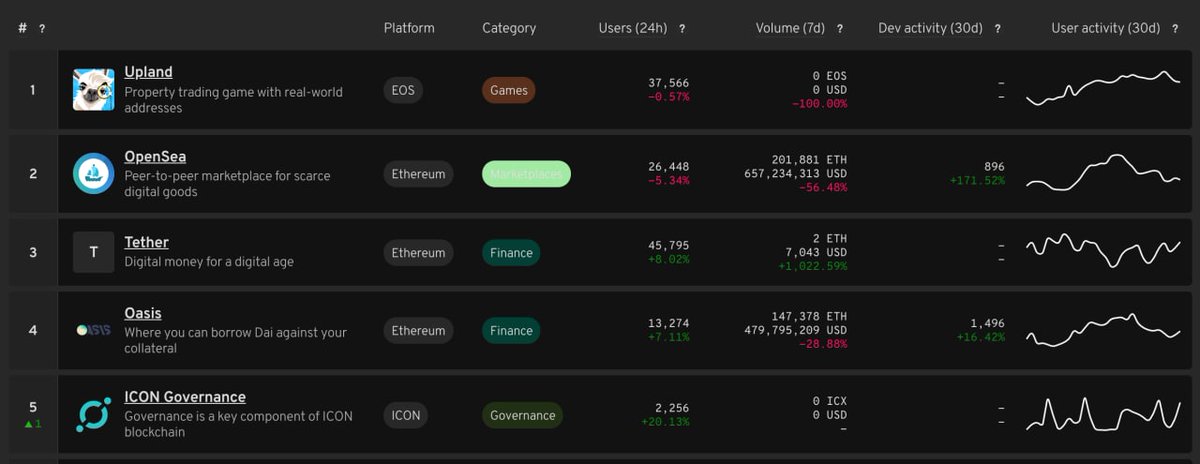
Task: Click the Oasis user activity sparkline
Action: 1103,330
